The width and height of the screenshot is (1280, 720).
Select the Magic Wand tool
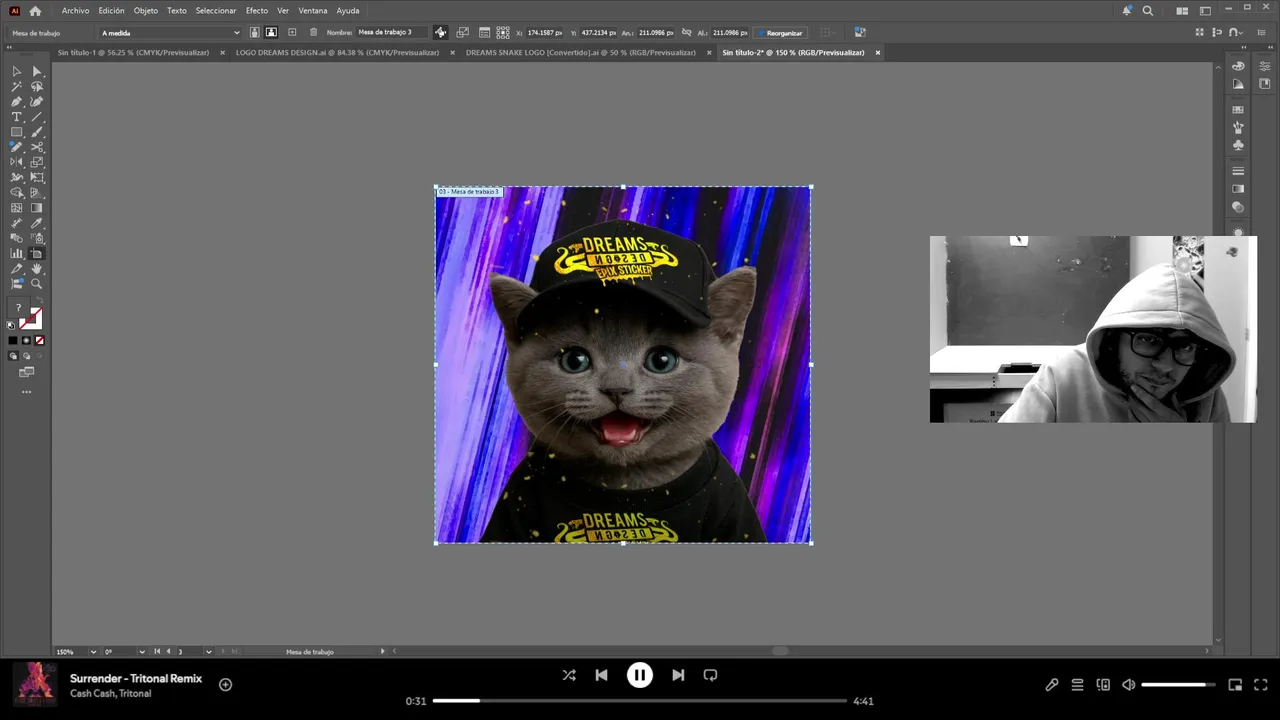click(16, 86)
